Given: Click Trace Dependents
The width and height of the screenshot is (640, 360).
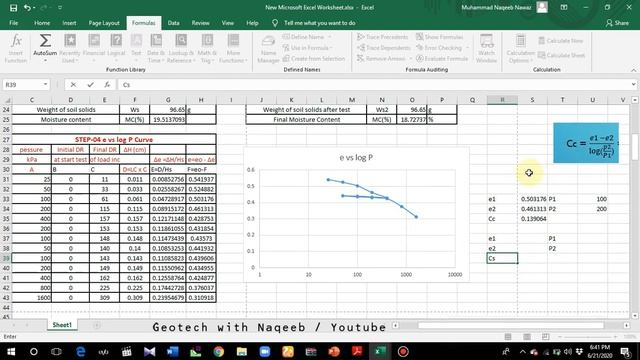Looking at the screenshot, I should [x=384, y=48].
